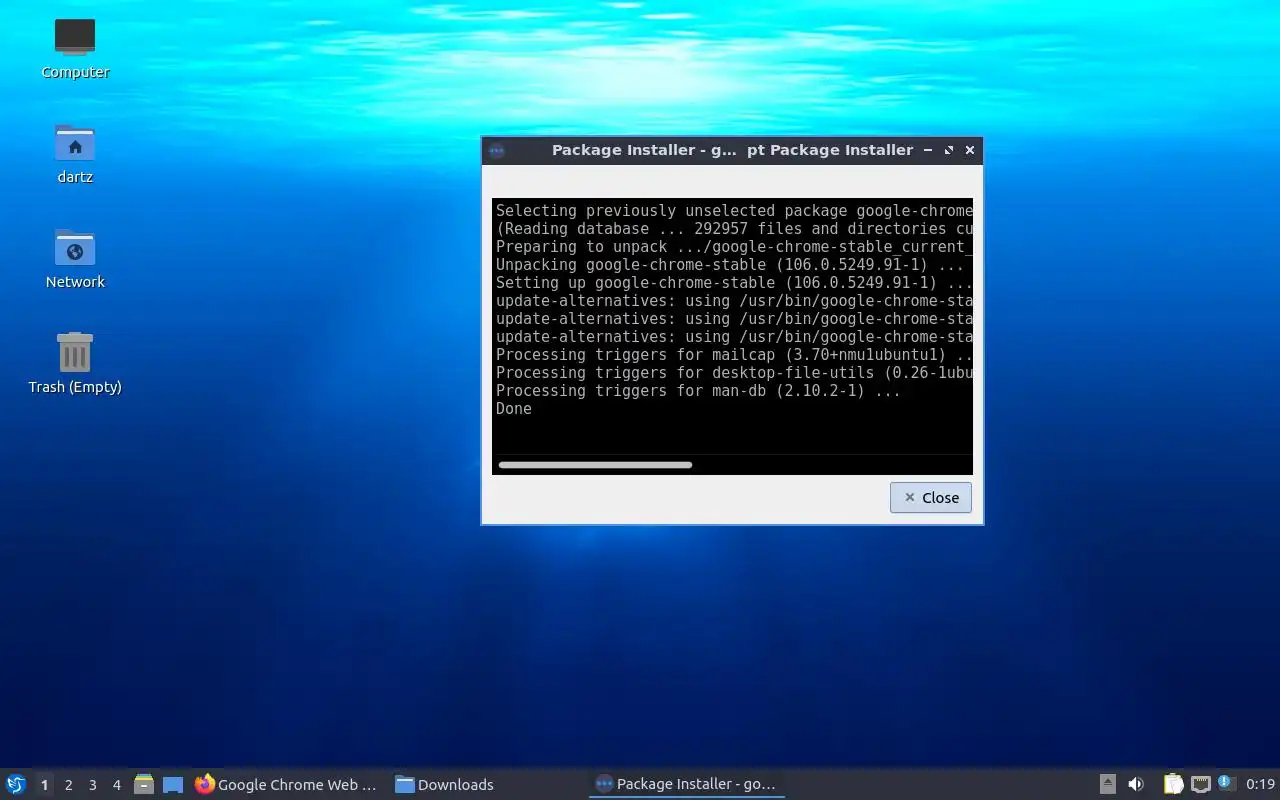Switch to workspace 4

pos(116,785)
